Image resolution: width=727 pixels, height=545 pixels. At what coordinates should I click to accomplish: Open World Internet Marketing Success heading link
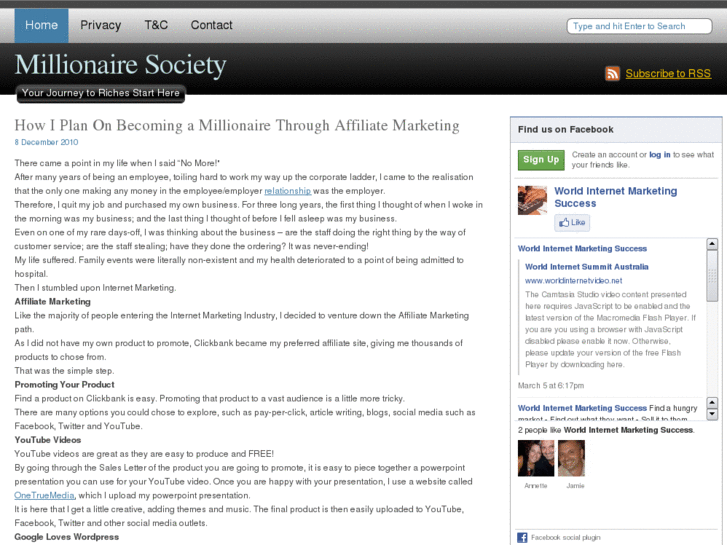pos(616,197)
